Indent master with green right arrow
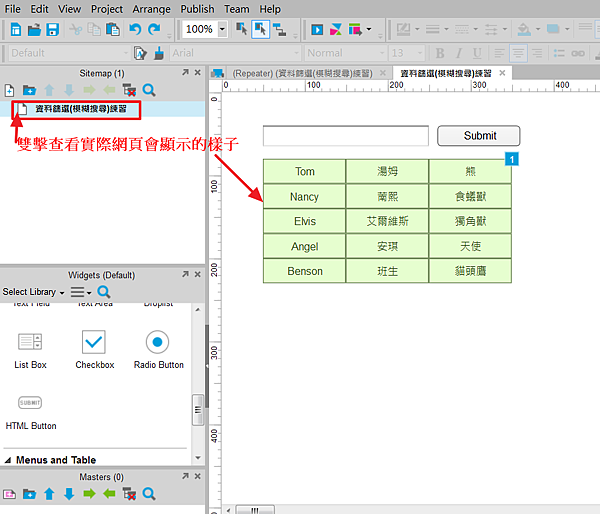 (x=89, y=494)
